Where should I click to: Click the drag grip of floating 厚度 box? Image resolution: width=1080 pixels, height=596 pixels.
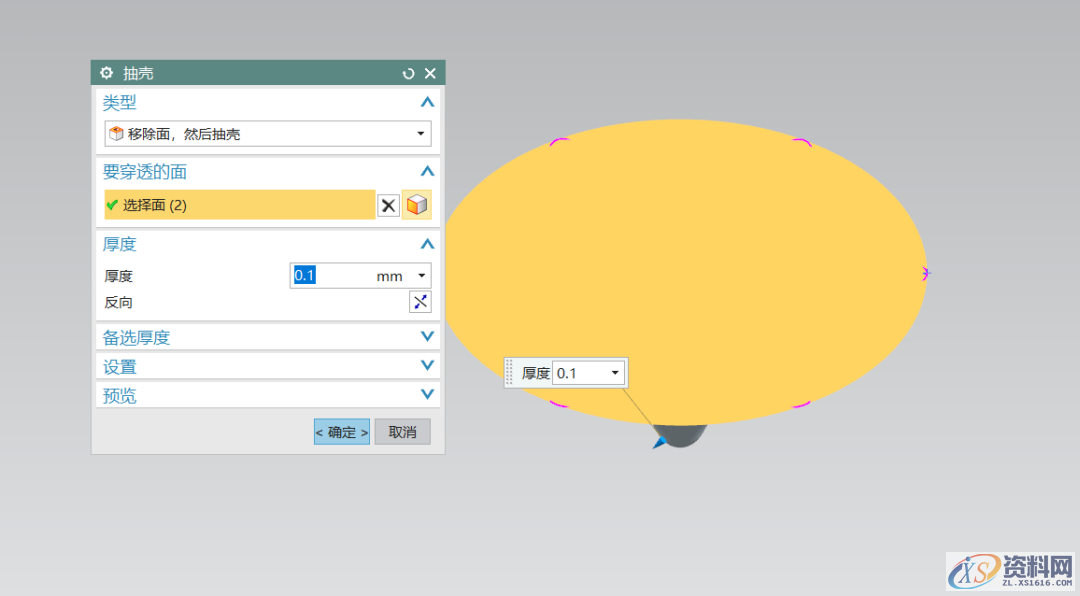(x=510, y=373)
